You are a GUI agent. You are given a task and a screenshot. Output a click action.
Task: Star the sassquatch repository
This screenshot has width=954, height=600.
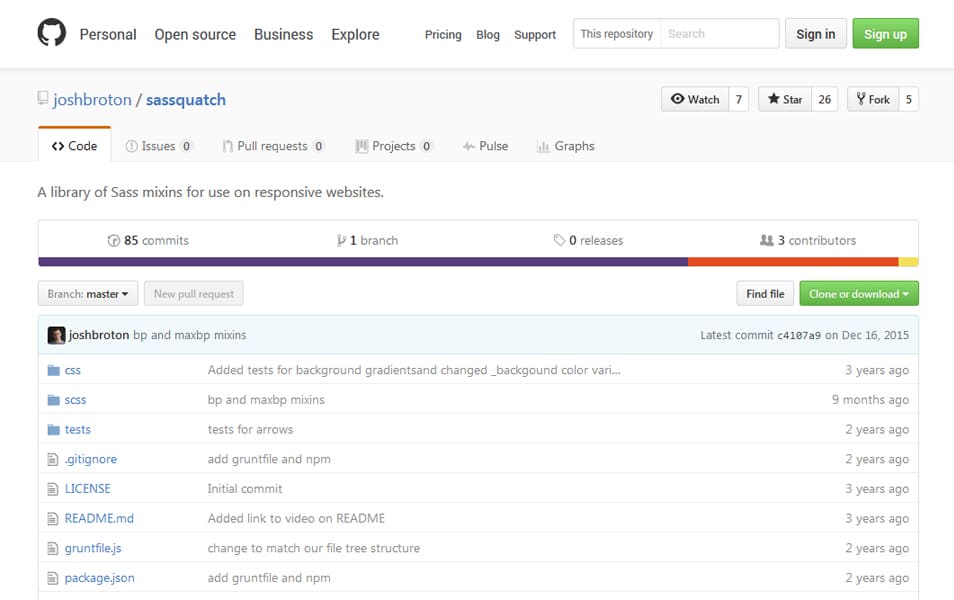tap(785, 99)
